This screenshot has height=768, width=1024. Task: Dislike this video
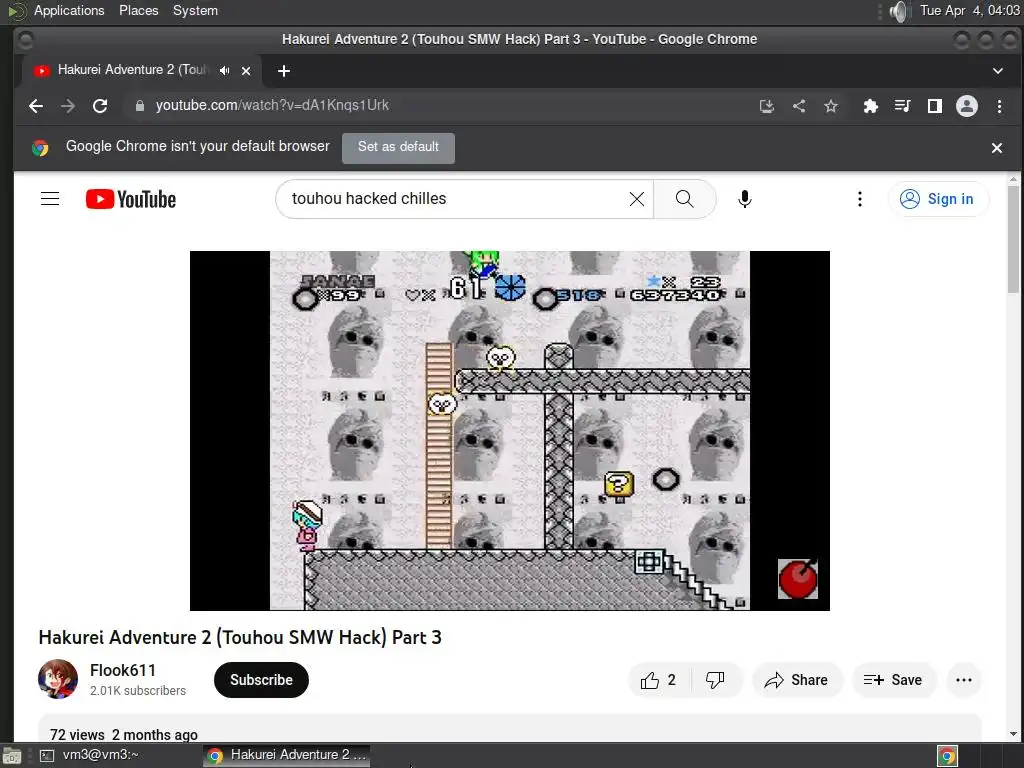pyautogui.click(x=716, y=680)
